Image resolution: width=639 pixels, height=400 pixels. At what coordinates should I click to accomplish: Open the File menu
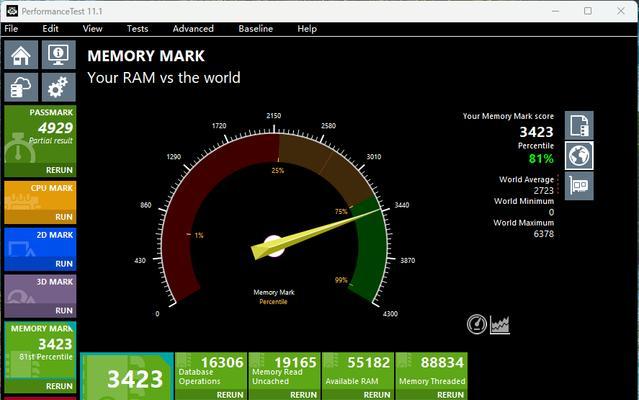pos(11,29)
